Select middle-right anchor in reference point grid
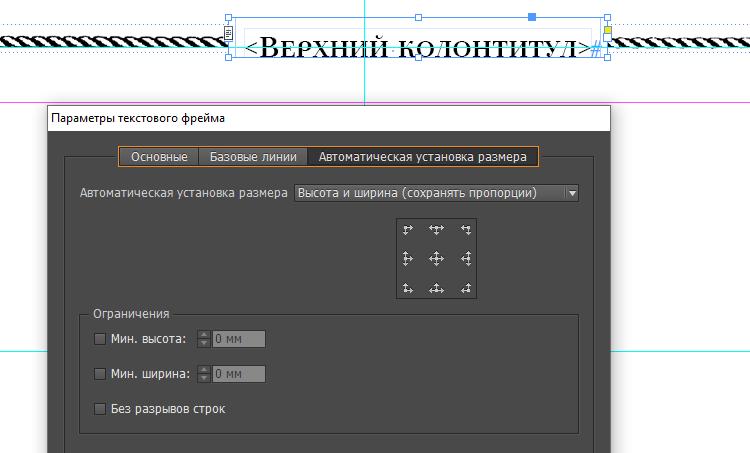The width and height of the screenshot is (750, 453). coord(466,259)
